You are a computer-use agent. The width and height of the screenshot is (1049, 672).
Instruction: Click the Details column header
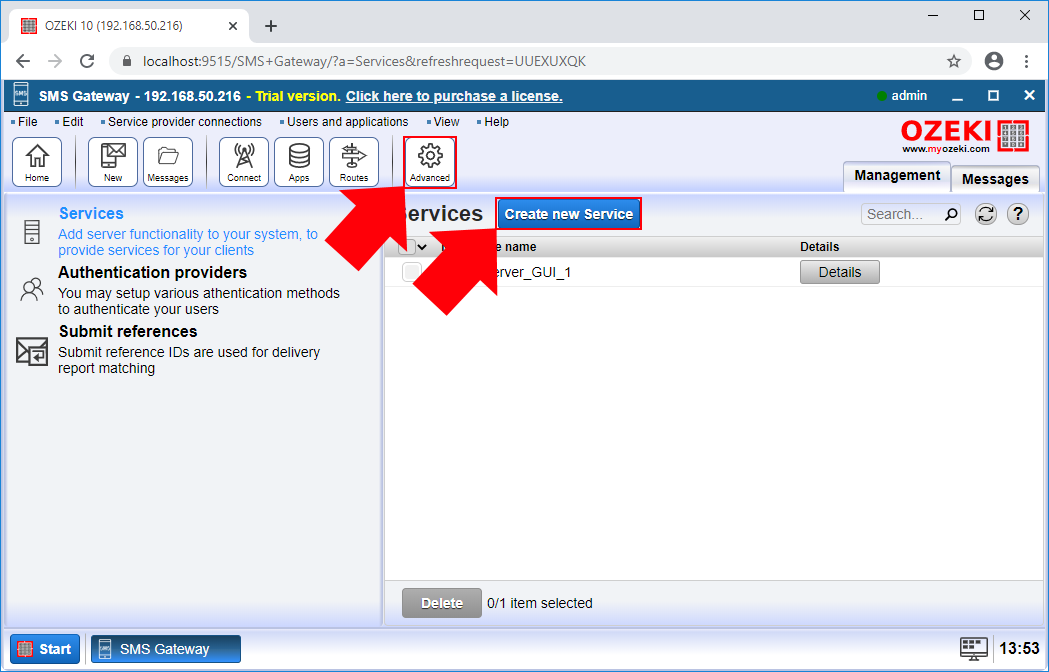[x=820, y=247]
